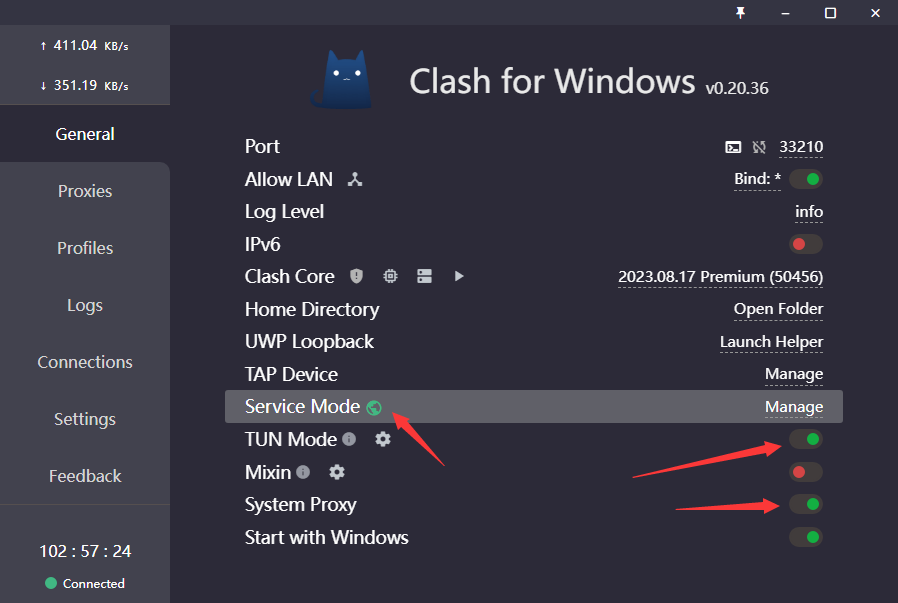Click the random port icon beside 33210
Screen dimensions: 898x603
(759, 147)
